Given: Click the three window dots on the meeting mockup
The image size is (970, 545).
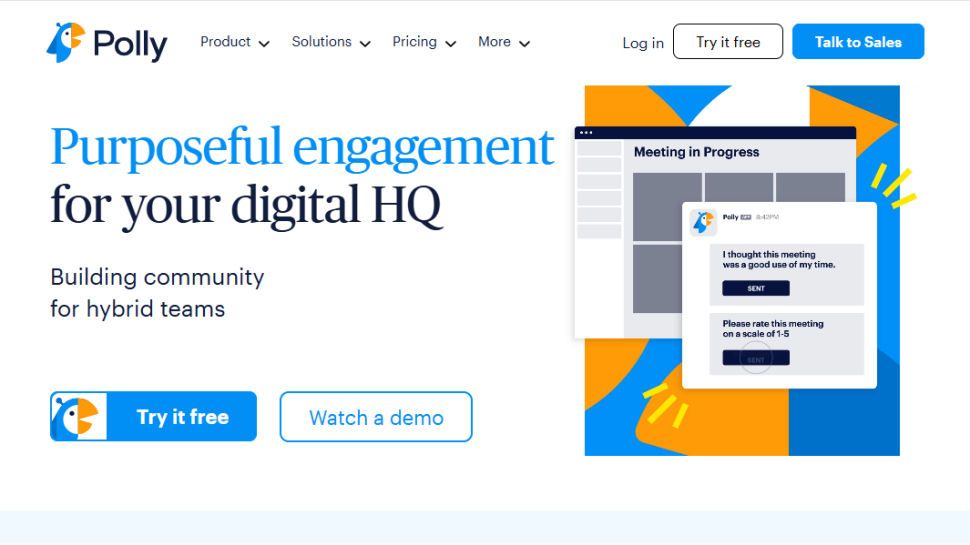Looking at the screenshot, I should tap(586, 133).
